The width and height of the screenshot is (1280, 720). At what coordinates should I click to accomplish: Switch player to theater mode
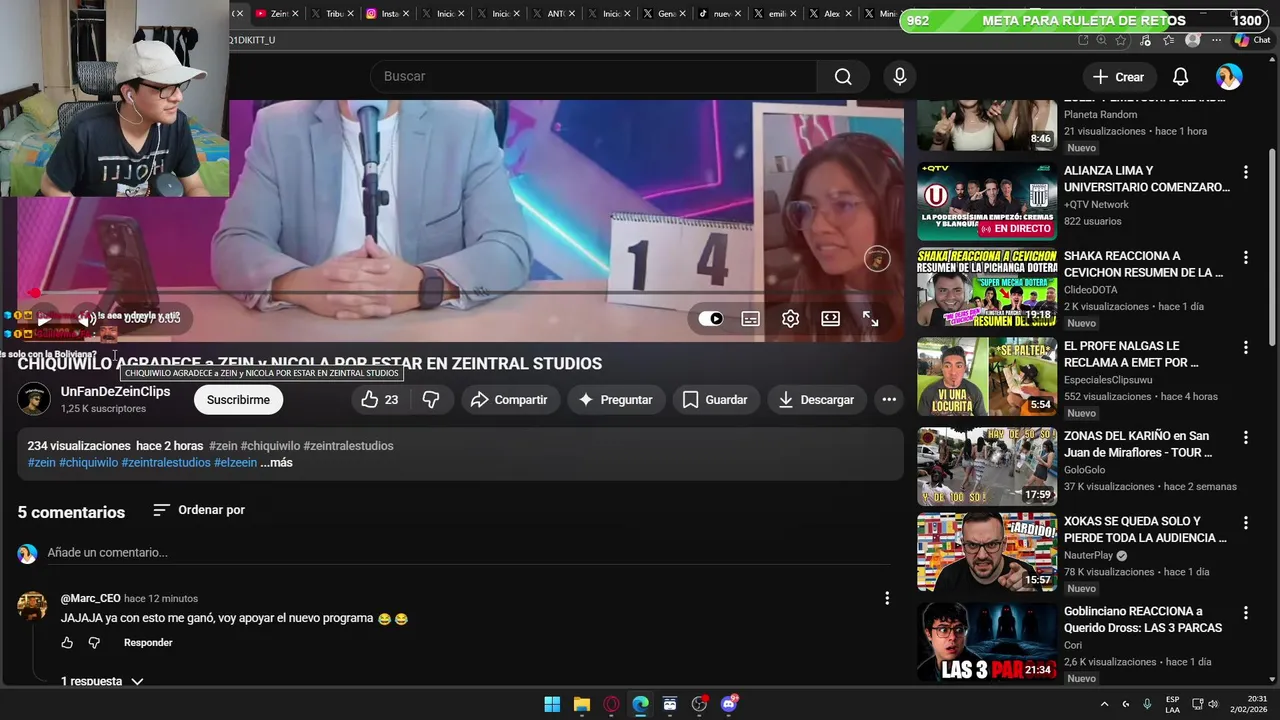pyautogui.click(x=831, y=319)
